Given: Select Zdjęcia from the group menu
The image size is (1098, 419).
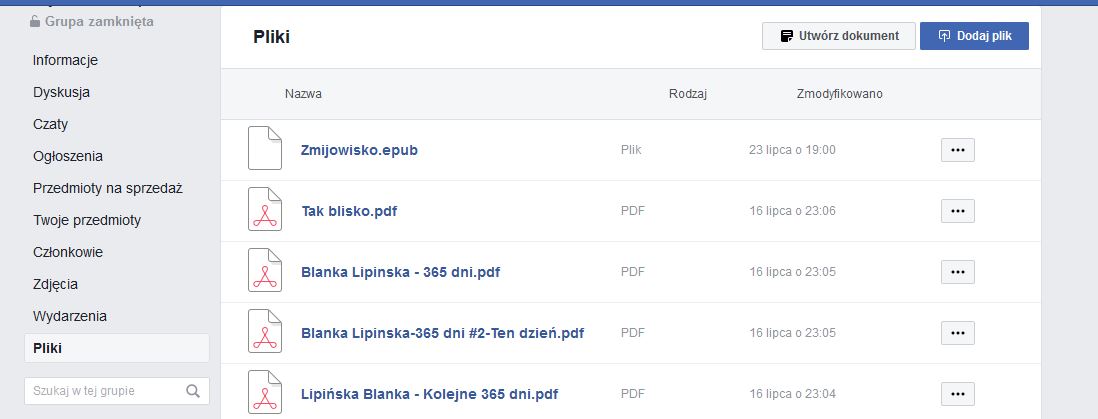Looking at the screenshot, I should [56, 284].
